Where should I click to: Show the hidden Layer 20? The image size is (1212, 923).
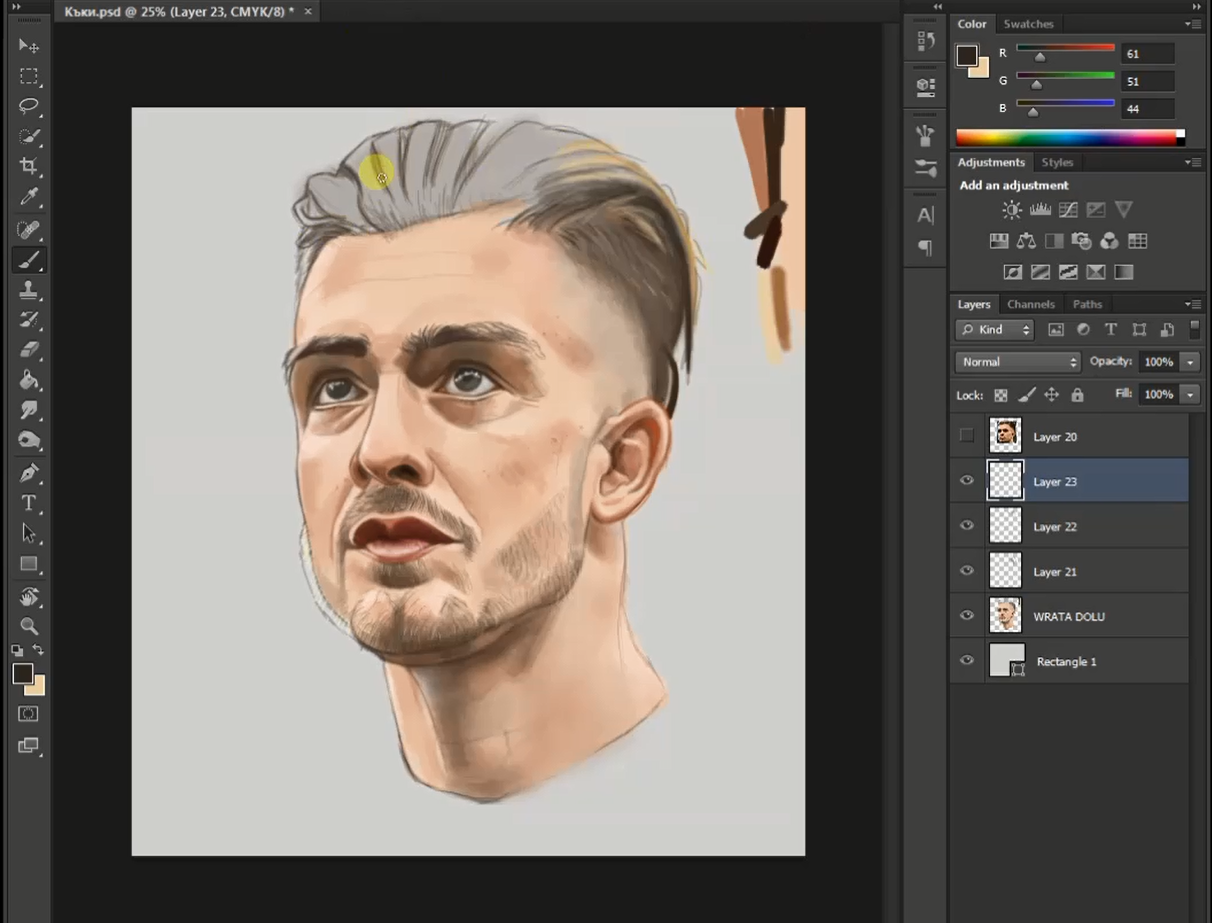tap(966, 436)
